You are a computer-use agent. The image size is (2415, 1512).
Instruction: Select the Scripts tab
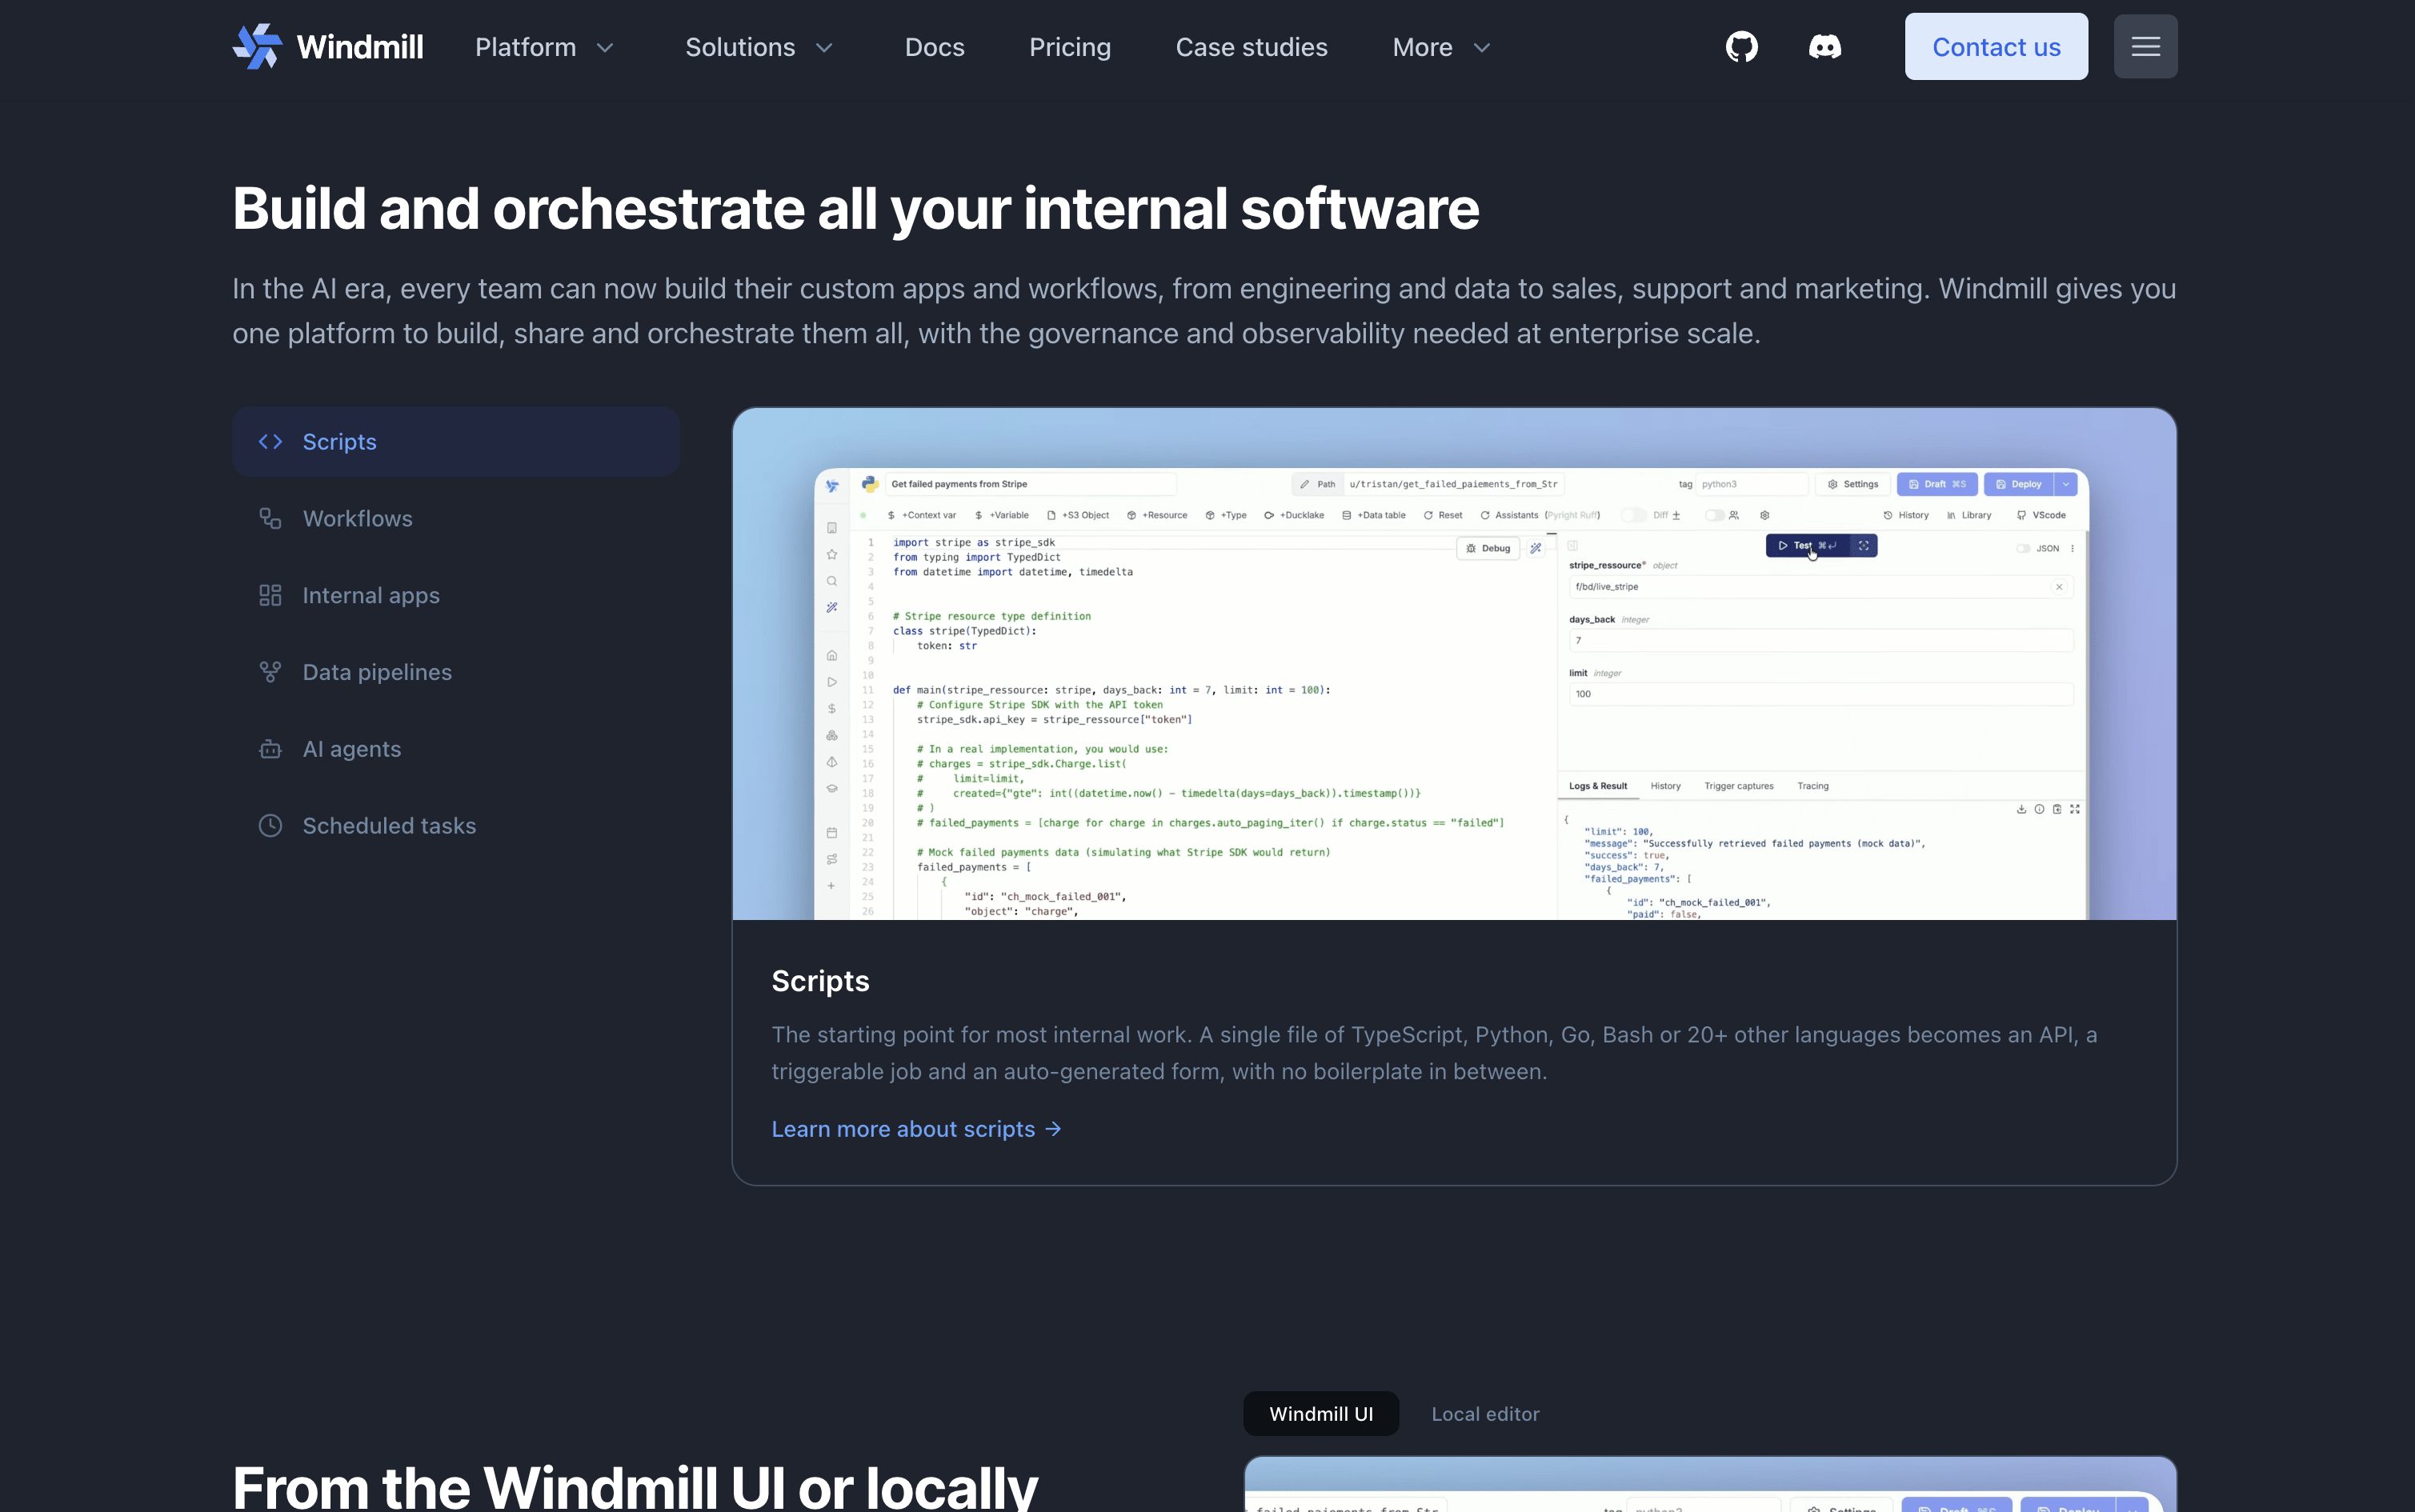[x=456, y=442]
